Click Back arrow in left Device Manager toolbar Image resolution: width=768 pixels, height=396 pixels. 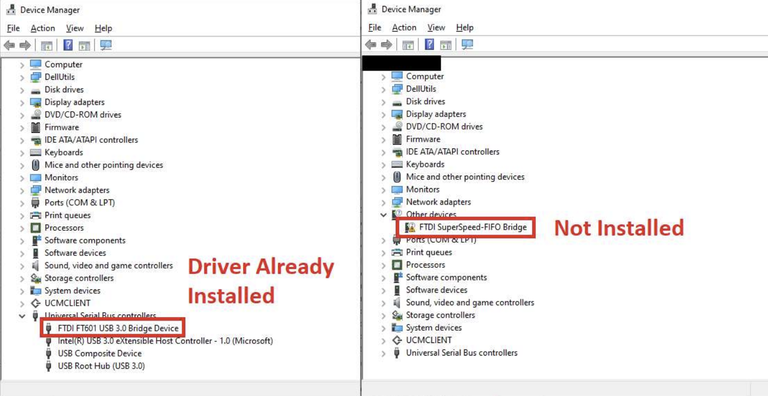[x=9, y=46]
